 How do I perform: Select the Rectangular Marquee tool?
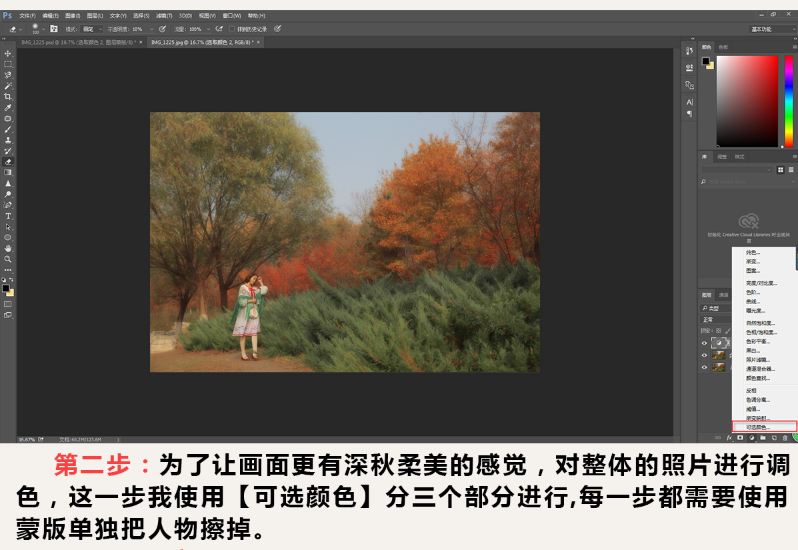click(8, 64)
